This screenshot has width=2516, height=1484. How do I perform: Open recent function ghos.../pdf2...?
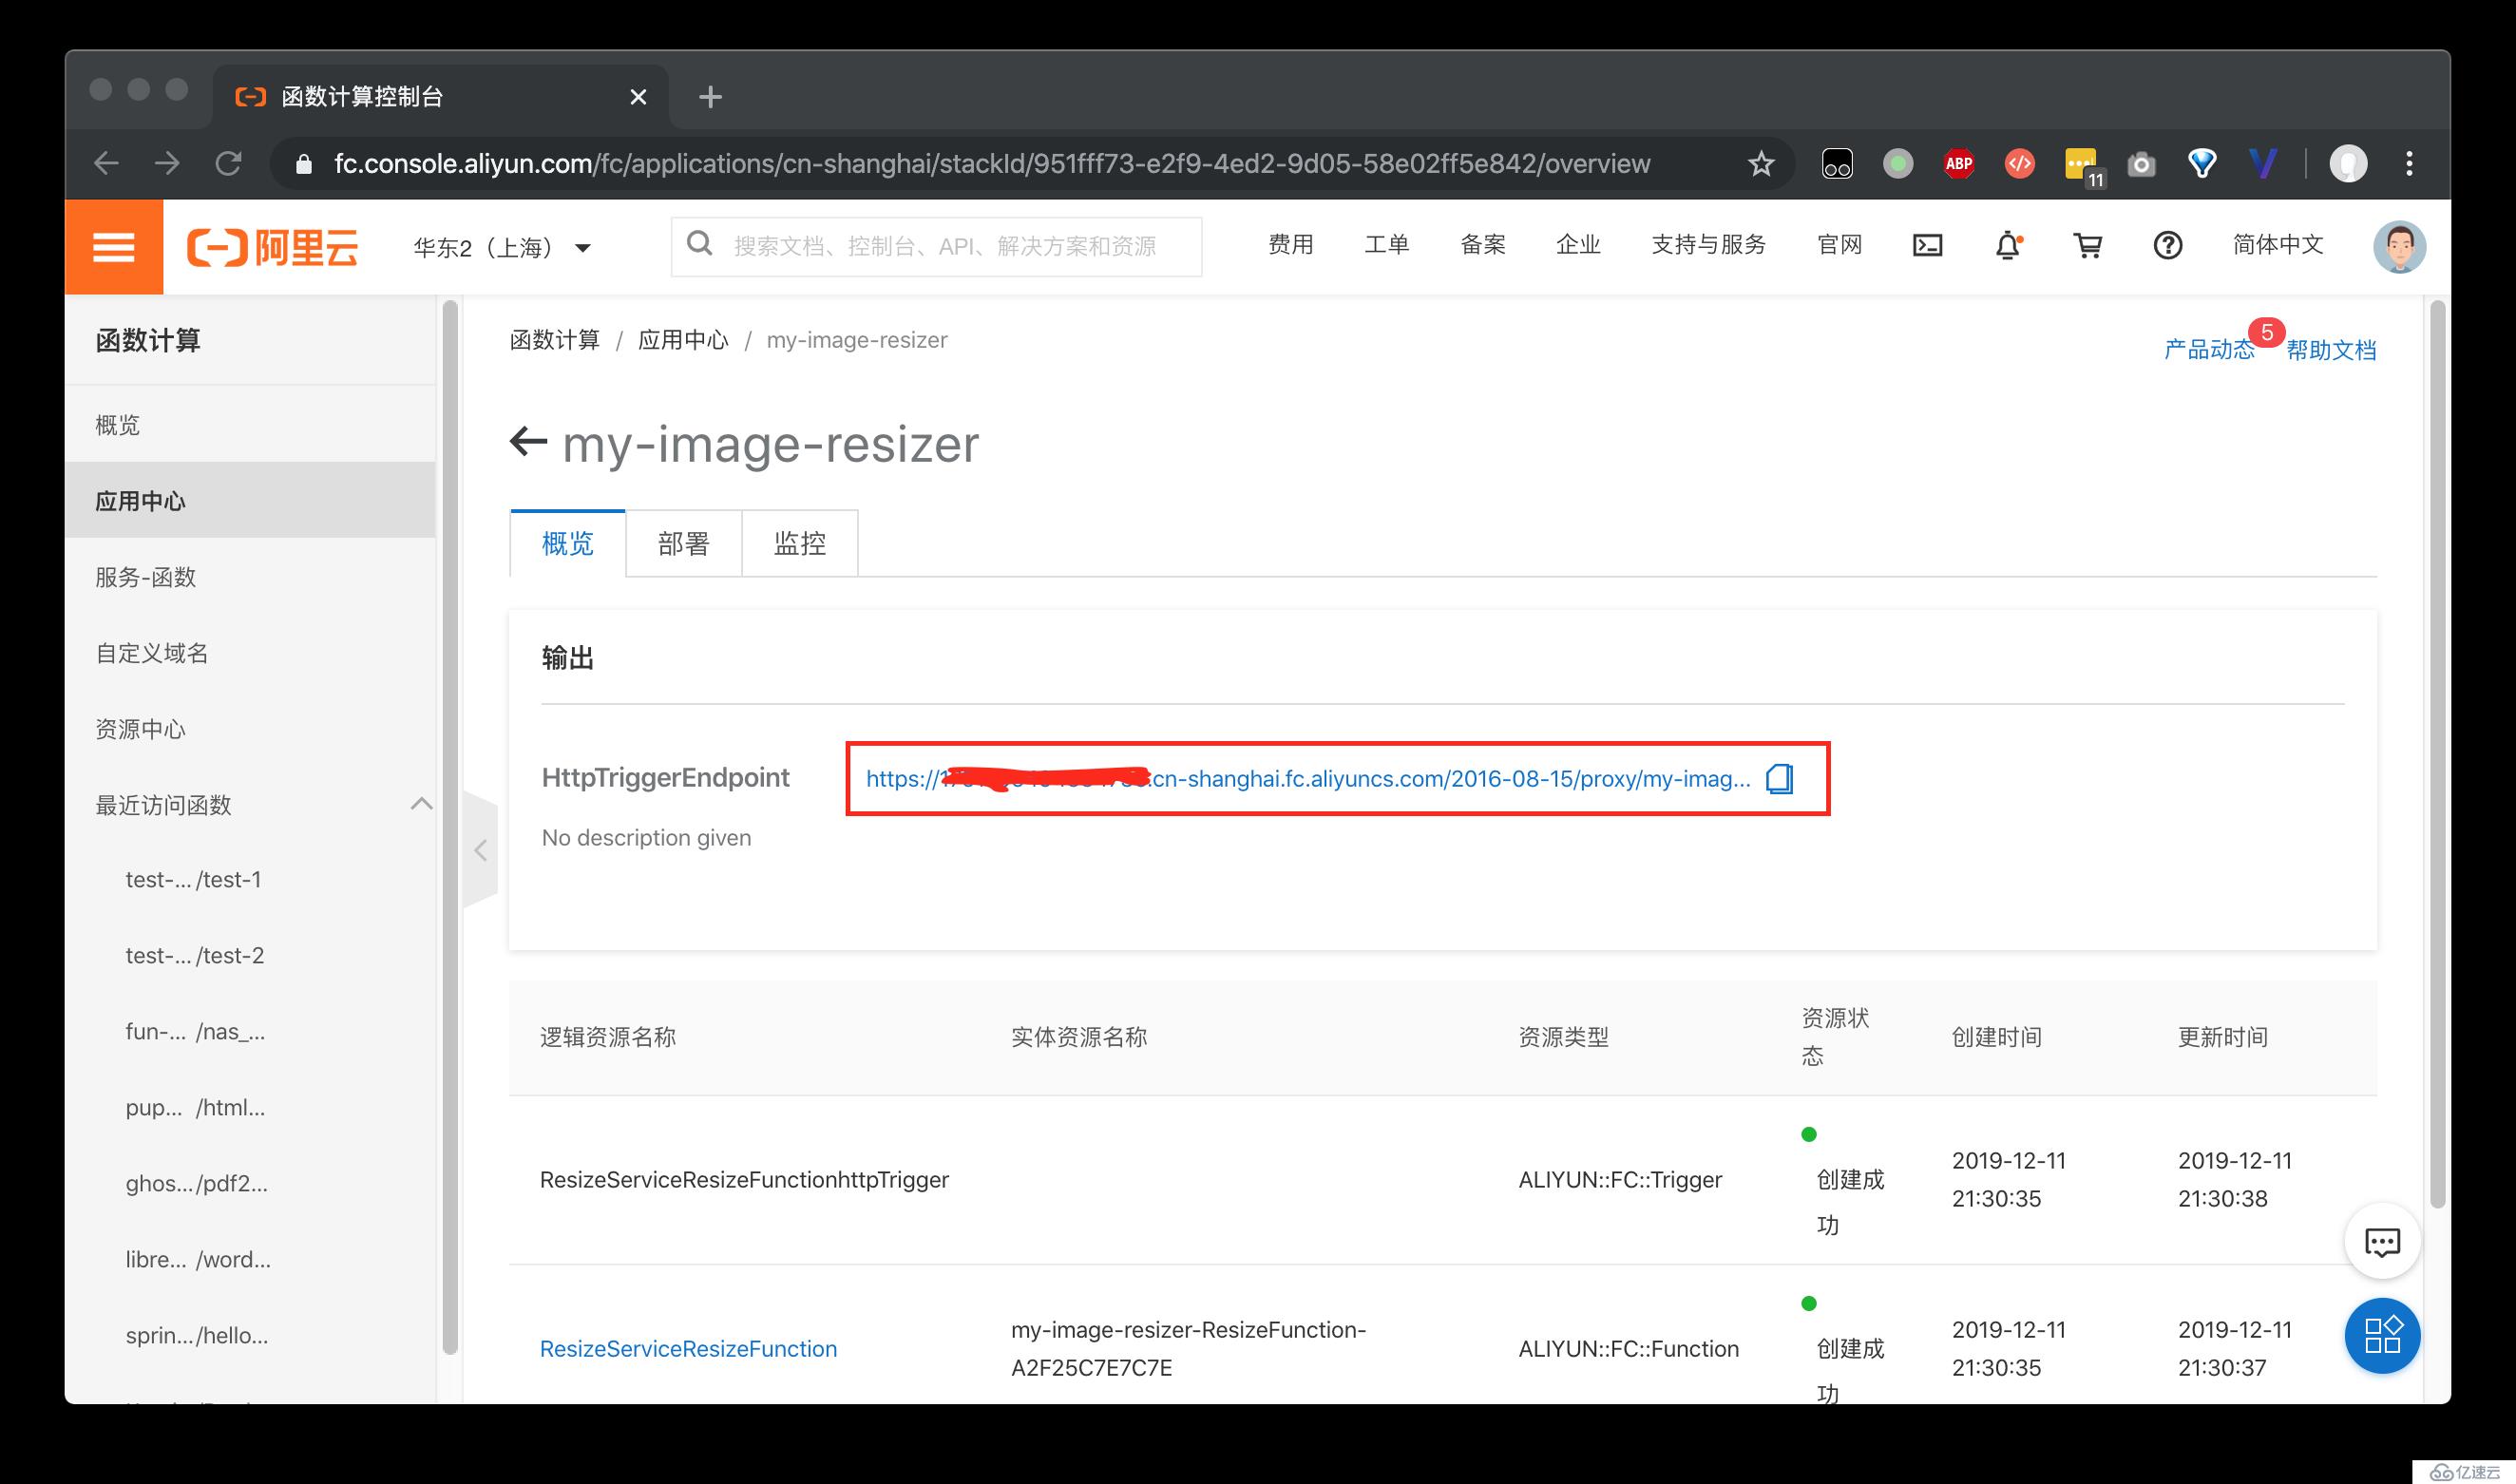click(197, 1183)
